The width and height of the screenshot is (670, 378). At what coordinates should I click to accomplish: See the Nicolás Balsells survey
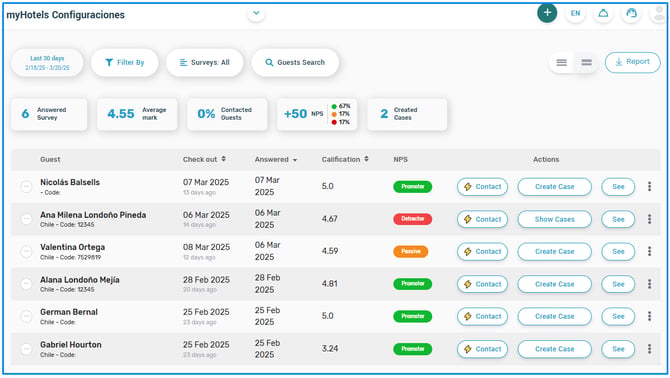(618, 187)
